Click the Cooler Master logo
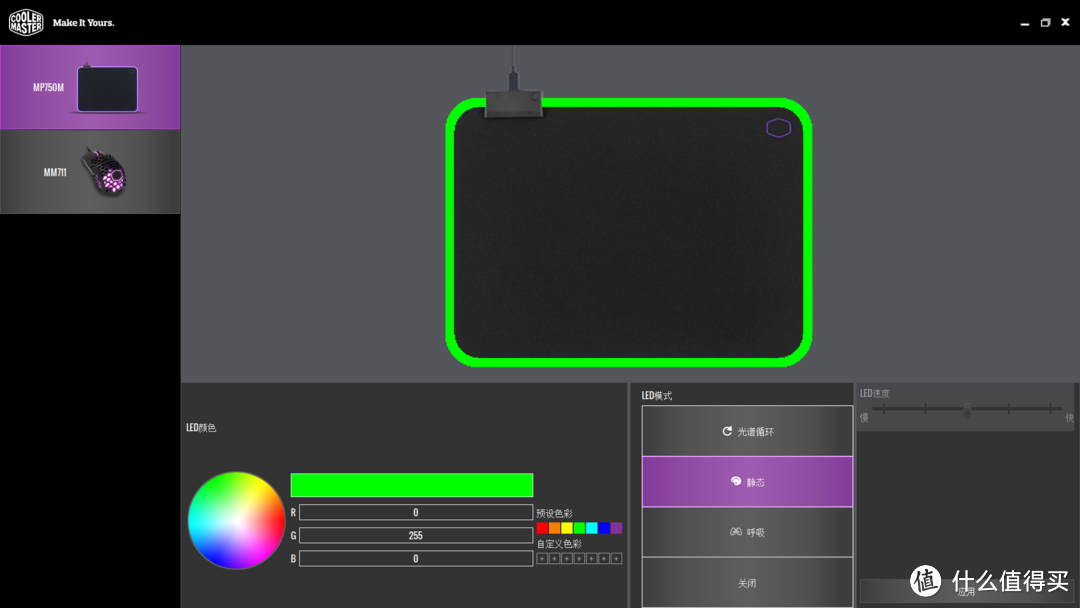Screen dimensions: 1080x608 point(25,22)
